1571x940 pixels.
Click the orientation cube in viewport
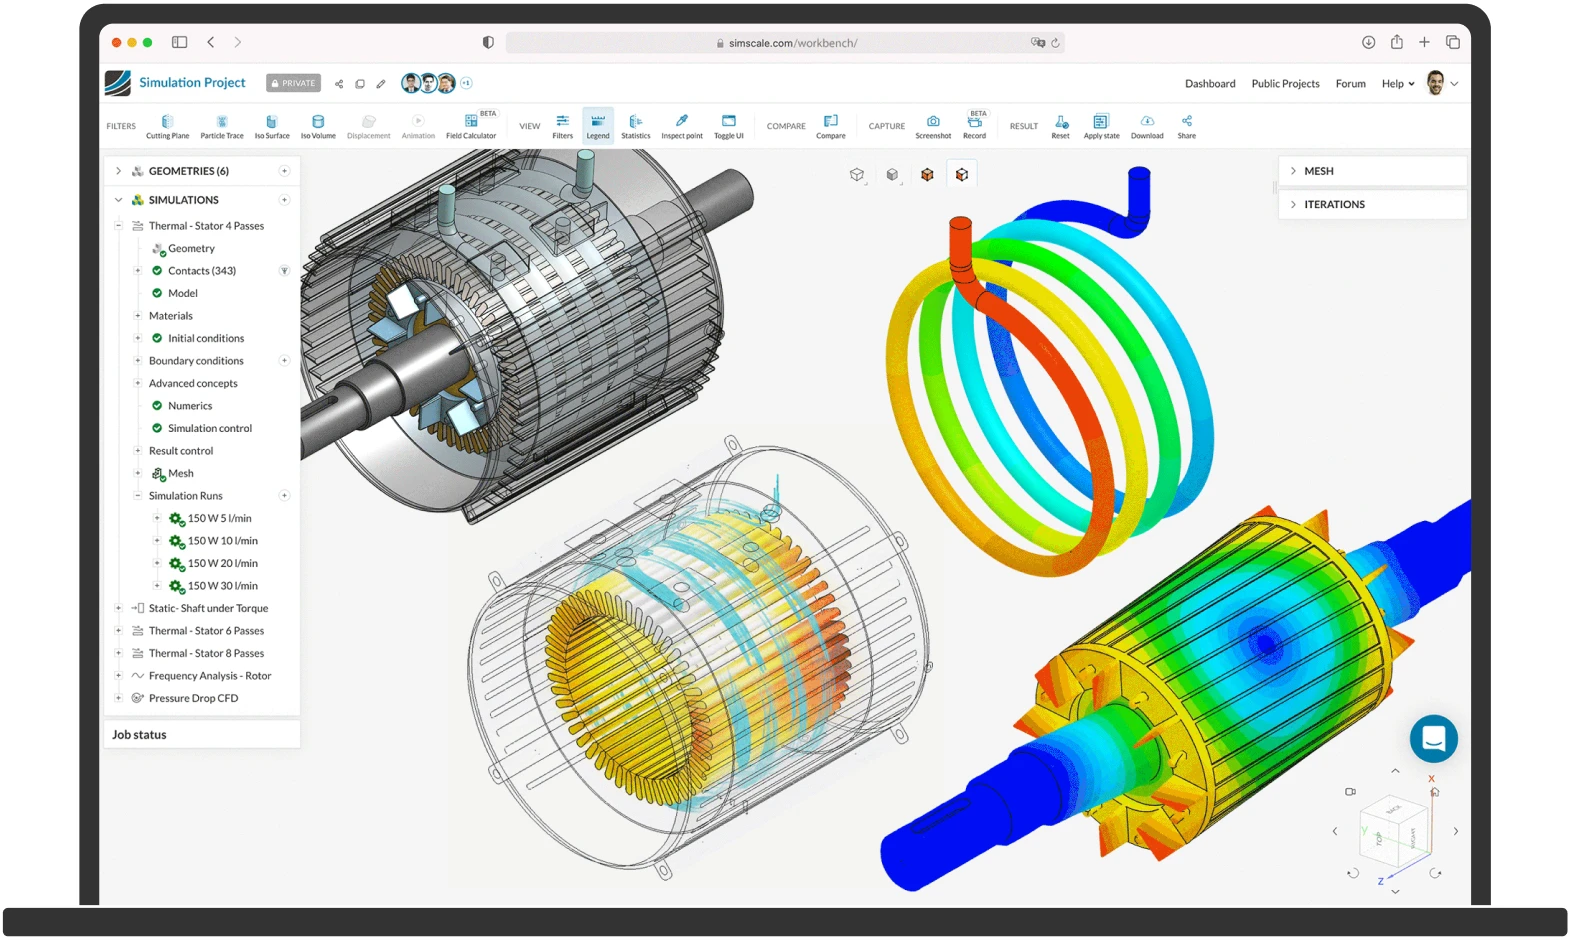click(1392, 824)
